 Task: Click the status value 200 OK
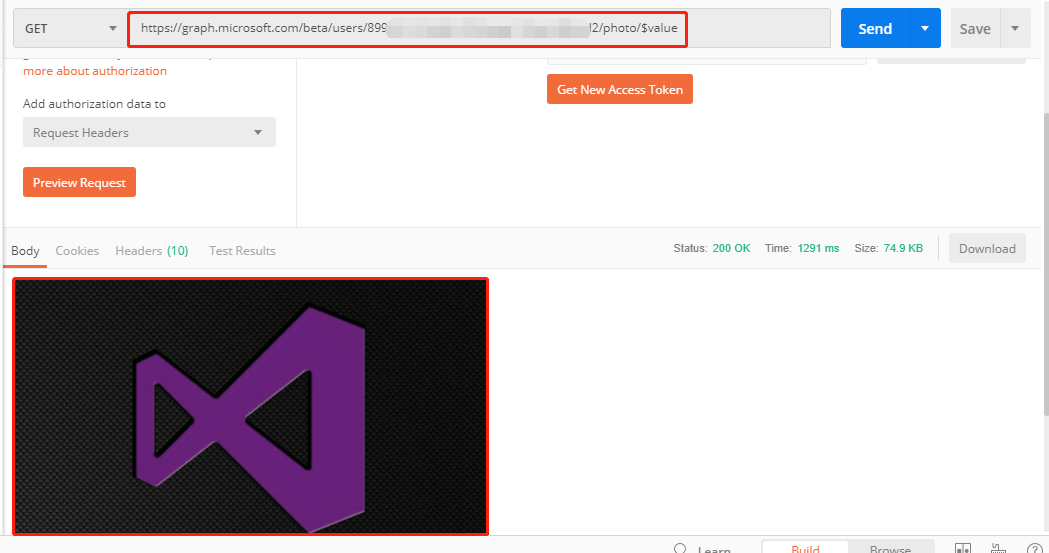click(731, 248)
